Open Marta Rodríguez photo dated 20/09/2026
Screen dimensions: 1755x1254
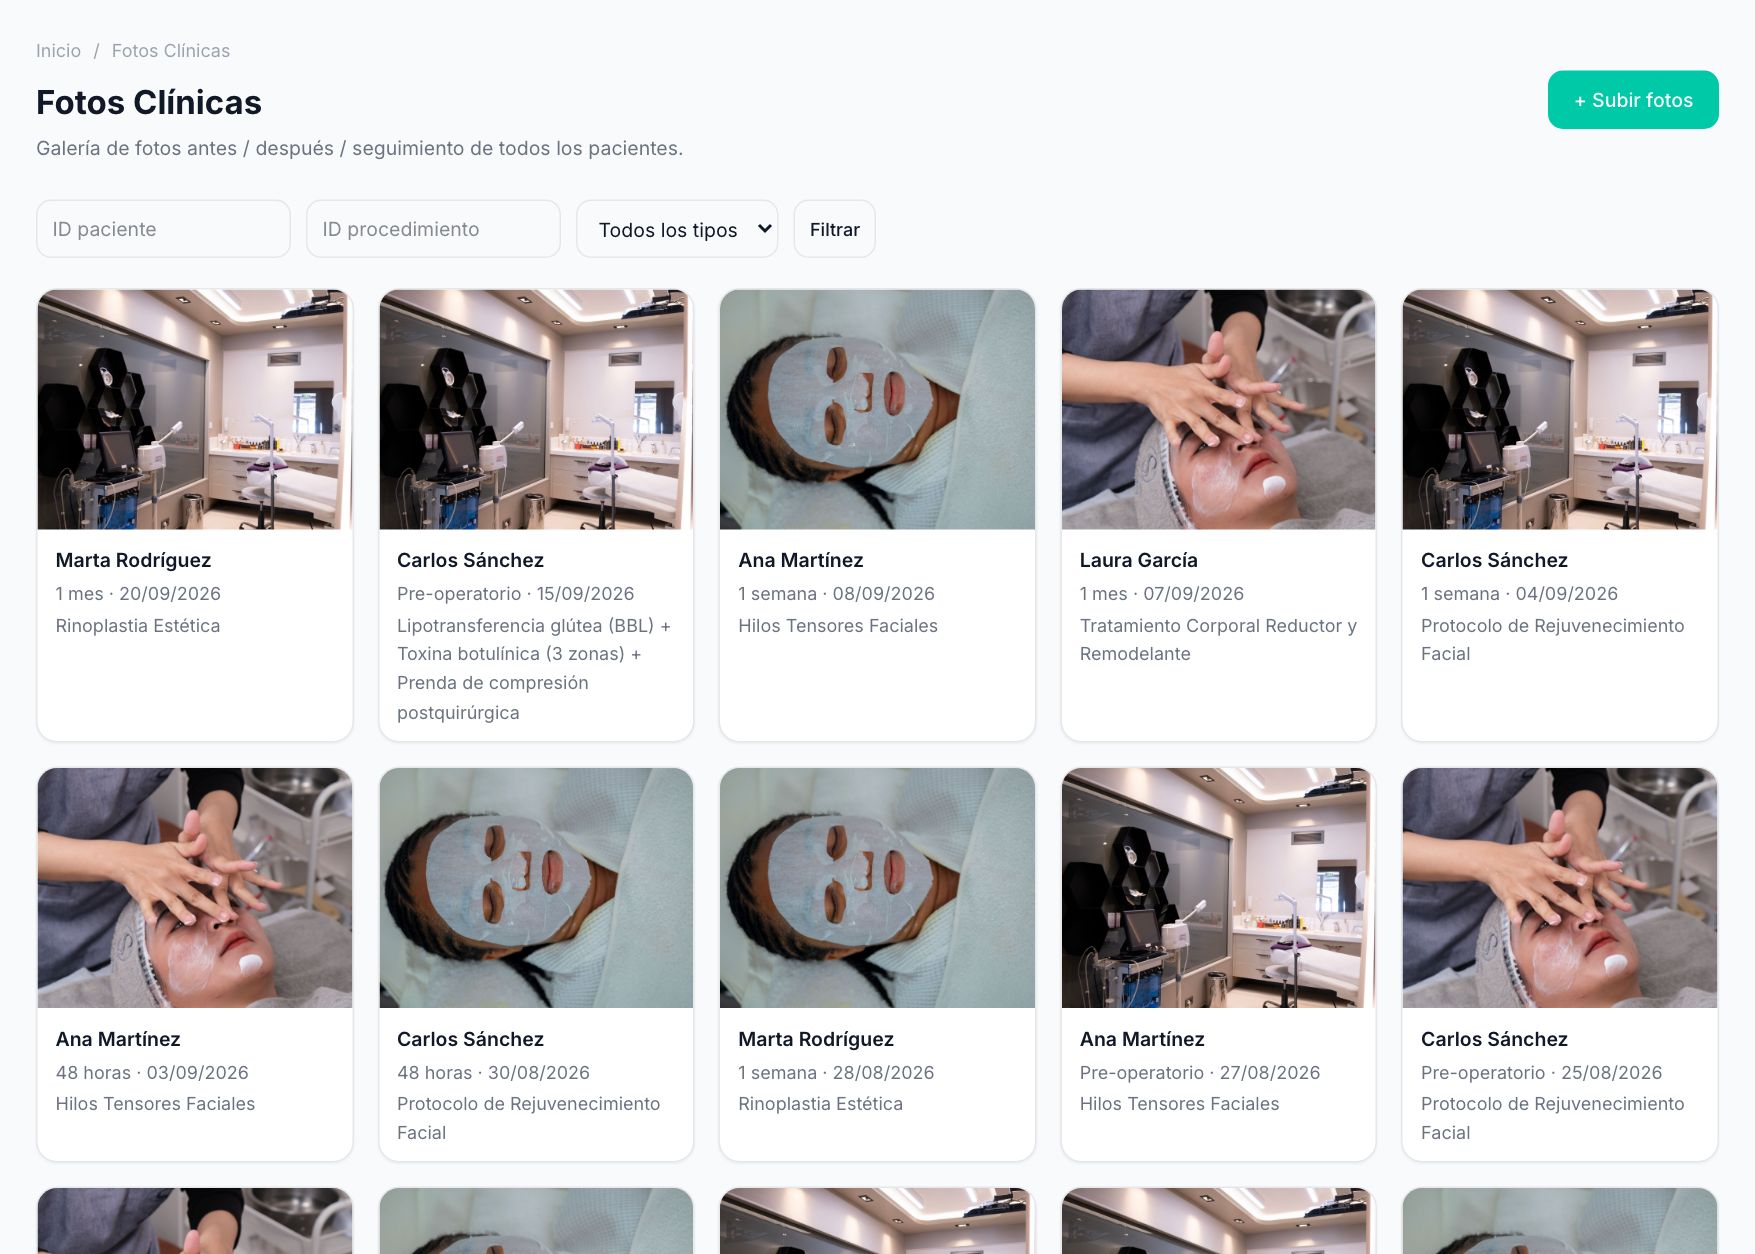click(195, 410)
